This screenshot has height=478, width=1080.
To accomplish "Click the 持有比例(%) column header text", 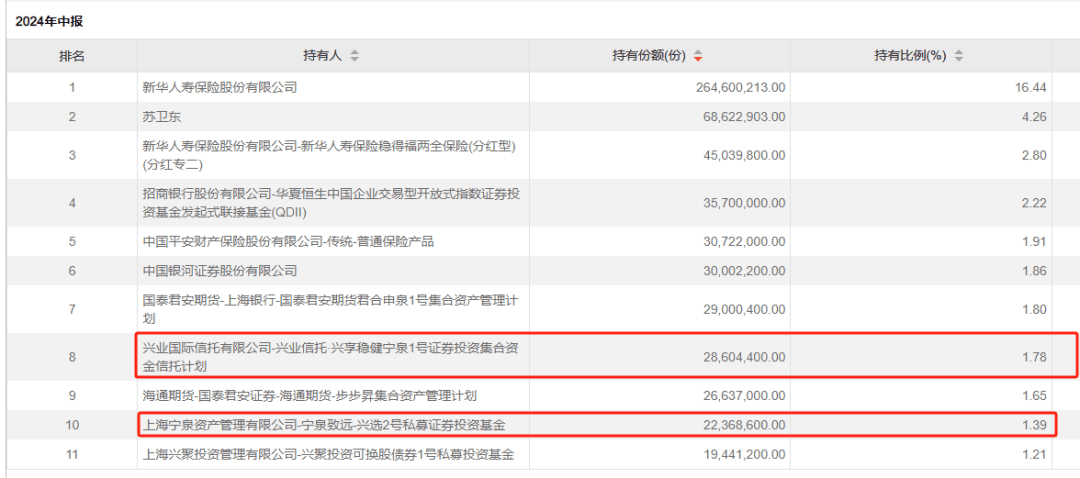I will point(911,56).
